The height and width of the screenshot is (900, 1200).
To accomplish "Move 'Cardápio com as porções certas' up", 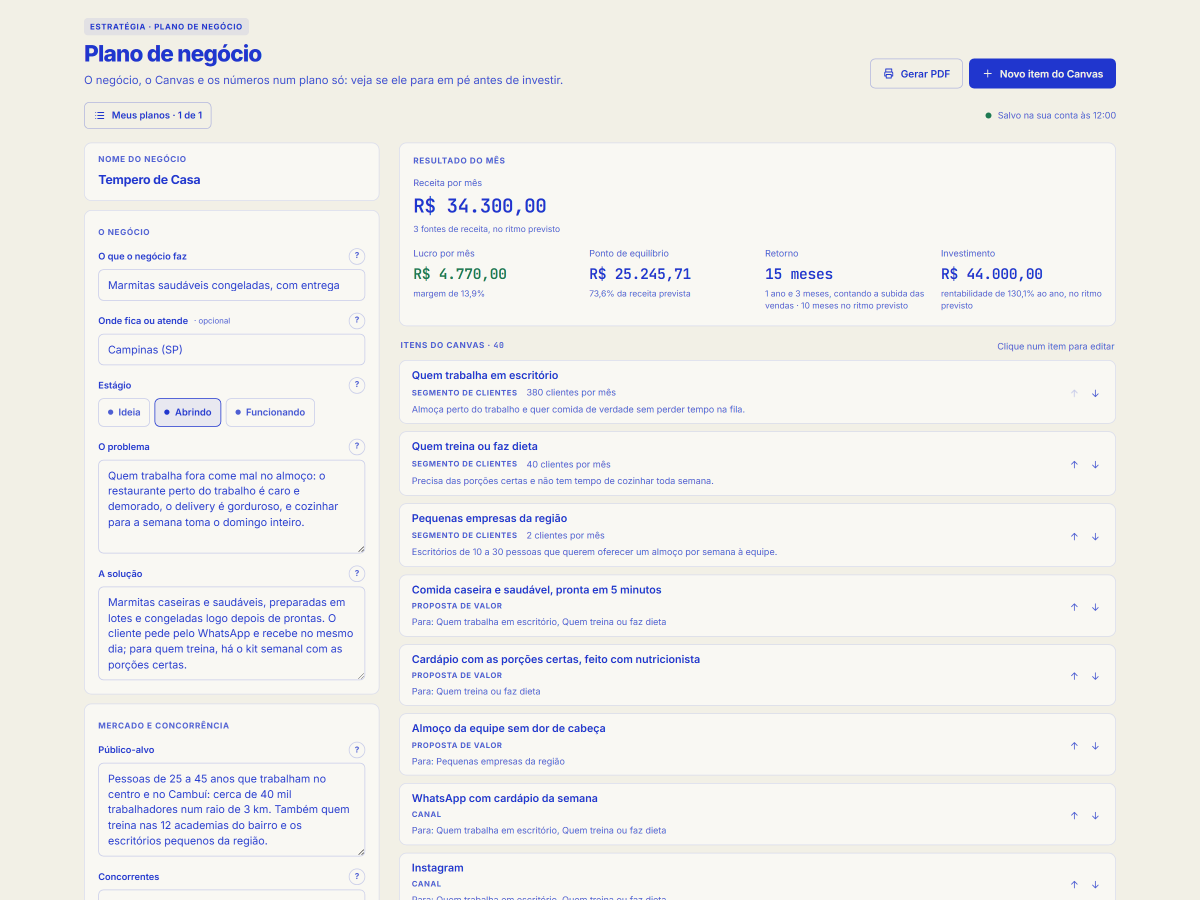I will [1074, 676].
